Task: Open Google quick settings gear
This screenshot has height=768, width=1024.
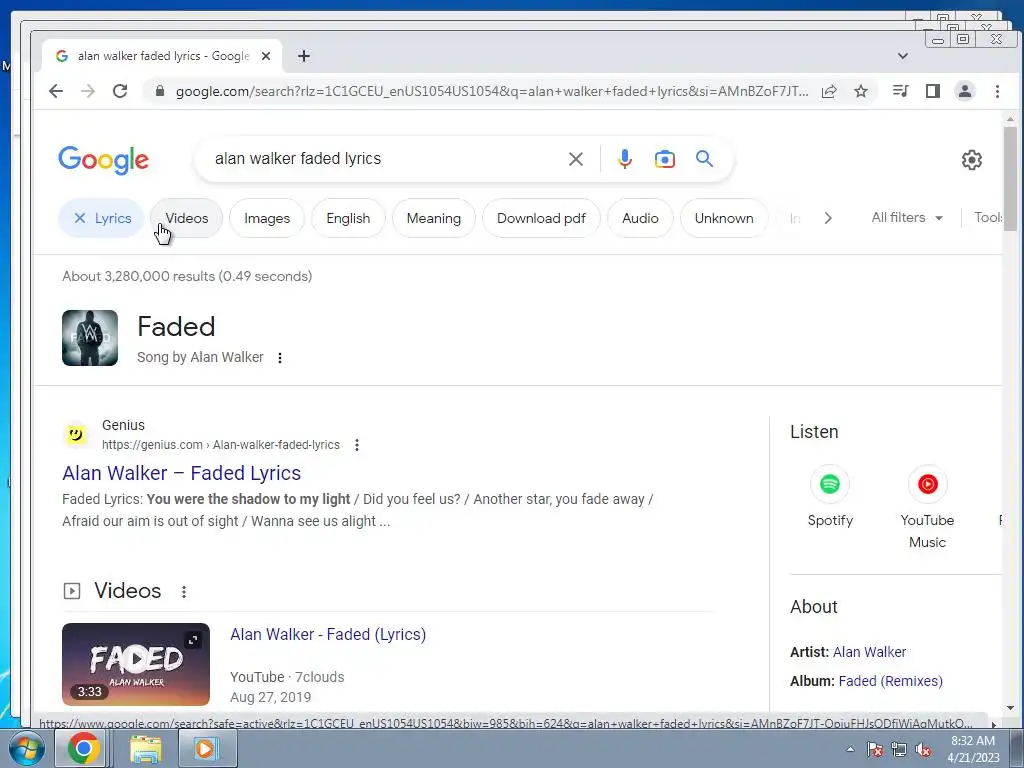Action: click(972, 160)
